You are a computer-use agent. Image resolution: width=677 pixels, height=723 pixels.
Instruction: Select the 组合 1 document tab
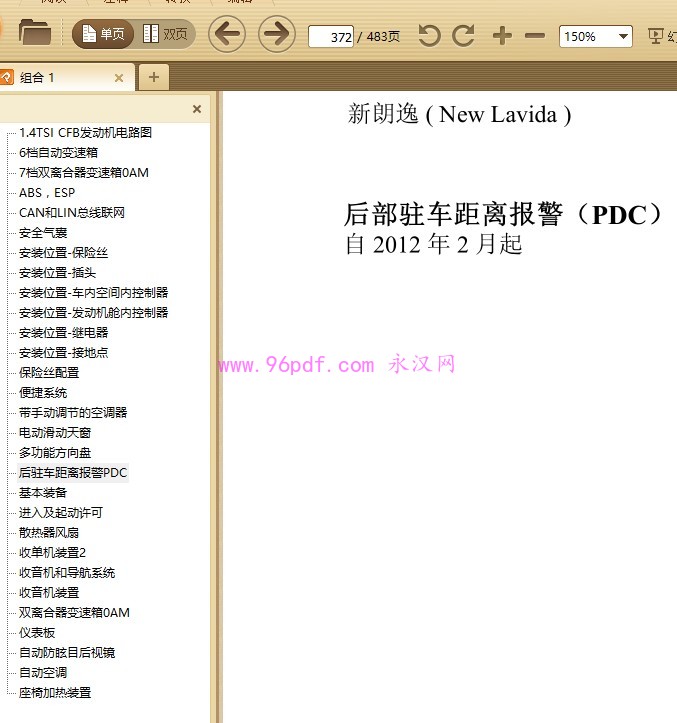point(67,77)
